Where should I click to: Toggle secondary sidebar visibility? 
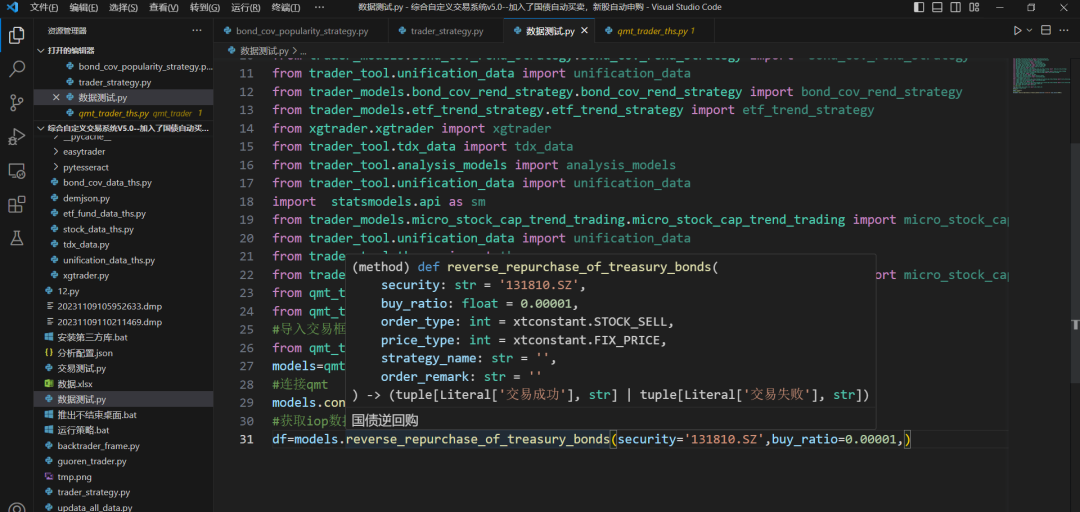tap(954, 8)
